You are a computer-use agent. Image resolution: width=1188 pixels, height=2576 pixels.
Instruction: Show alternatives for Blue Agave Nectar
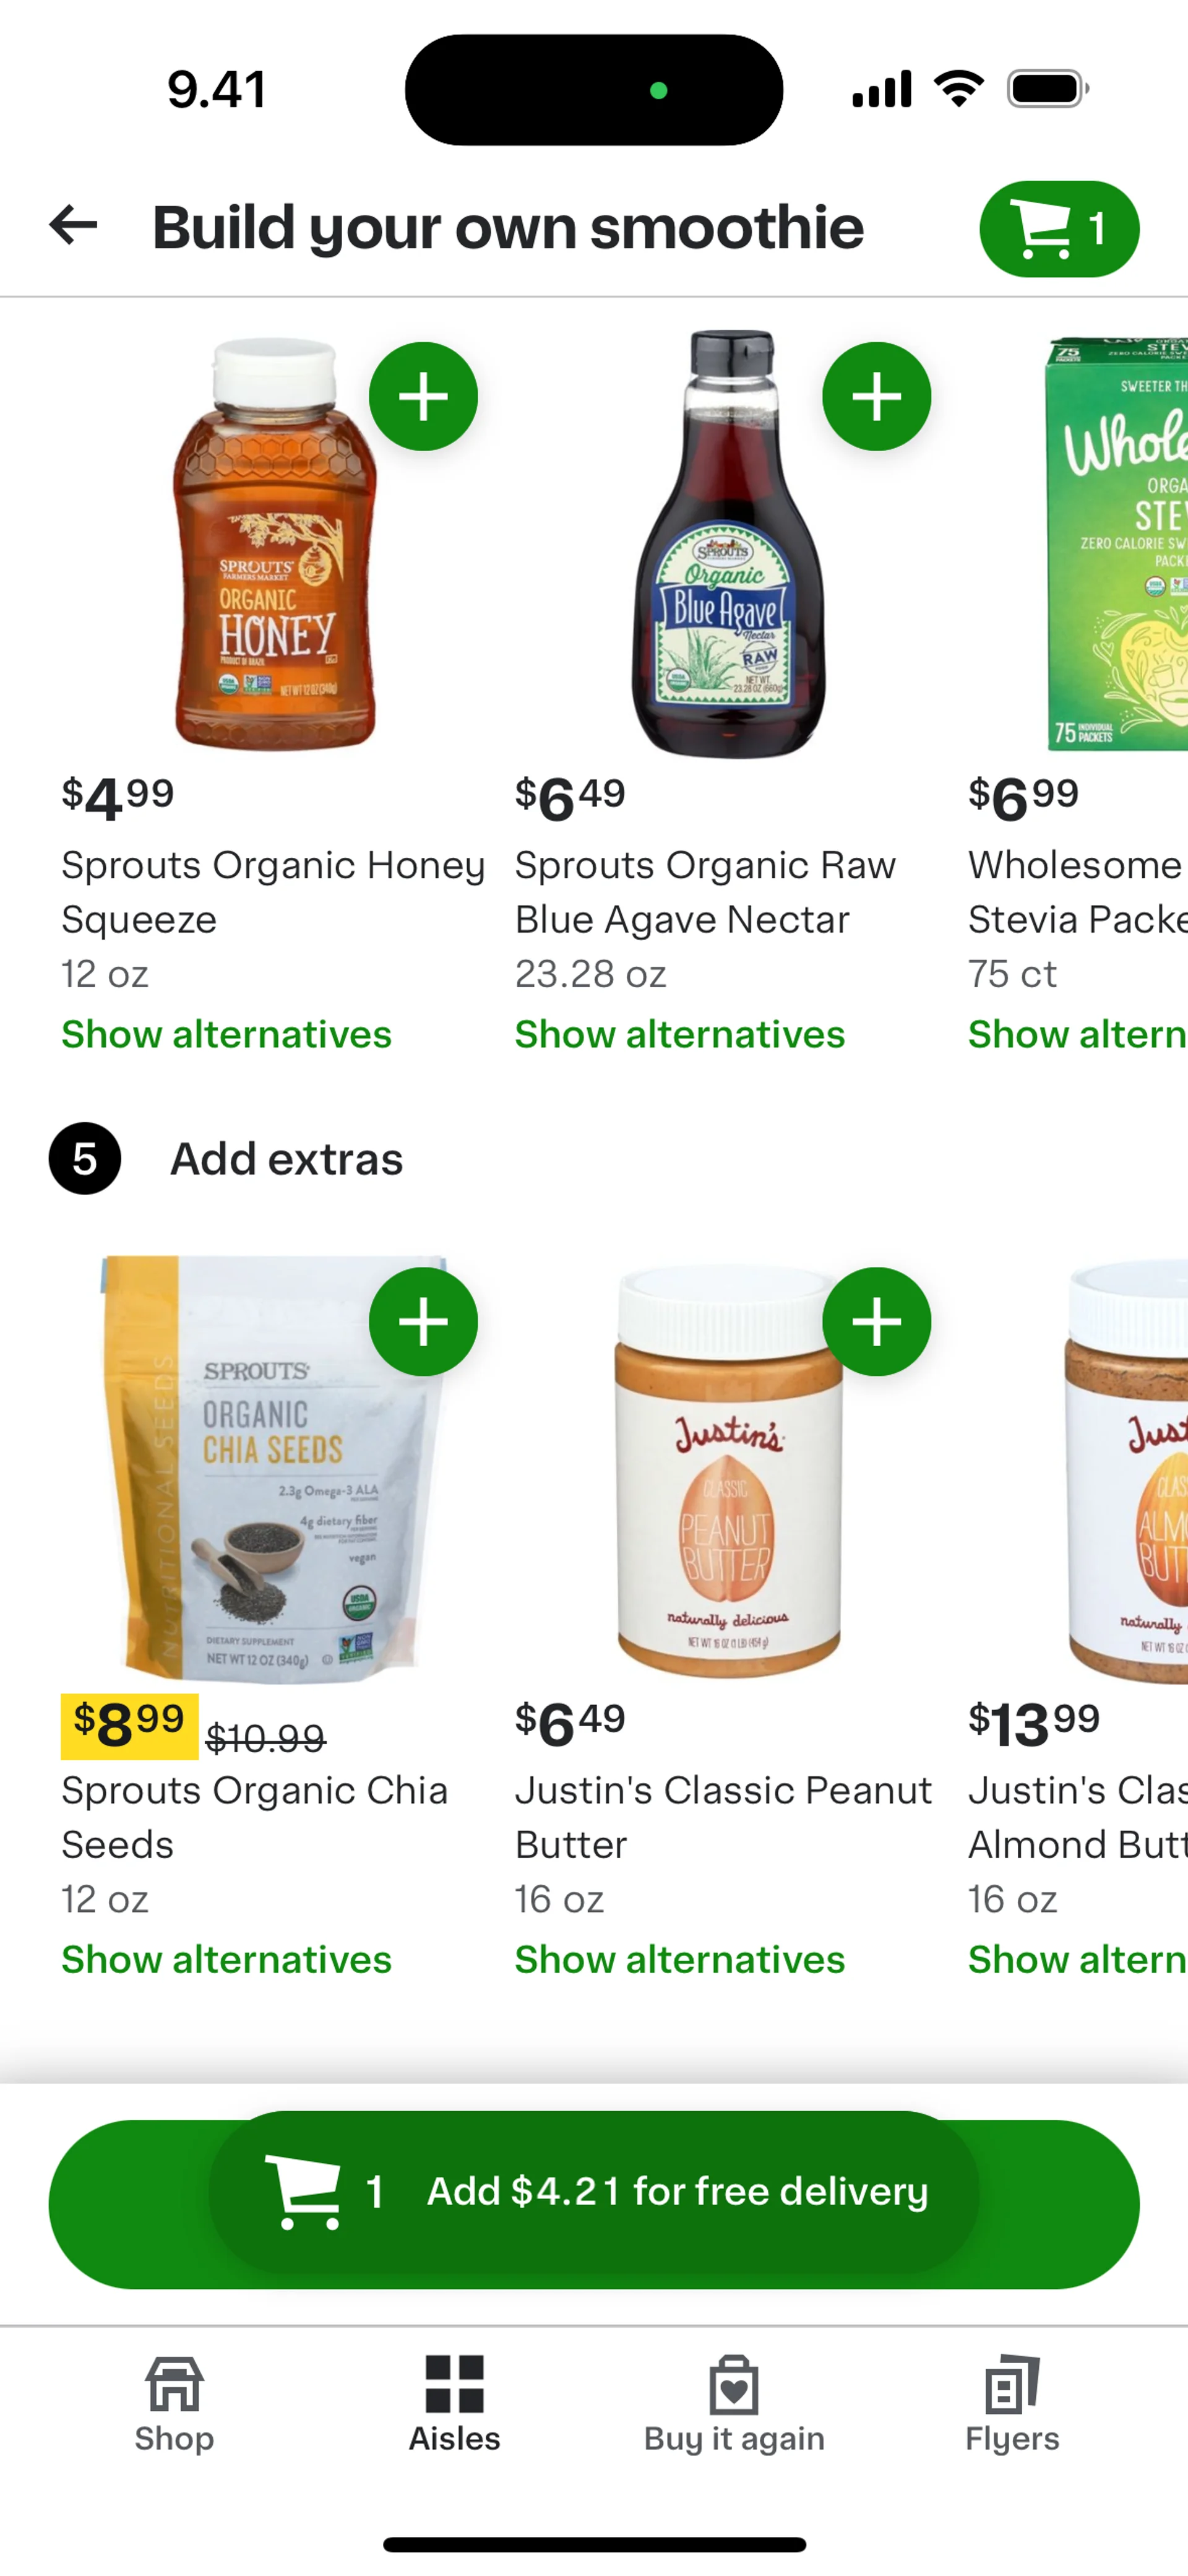click(679, 1034)
